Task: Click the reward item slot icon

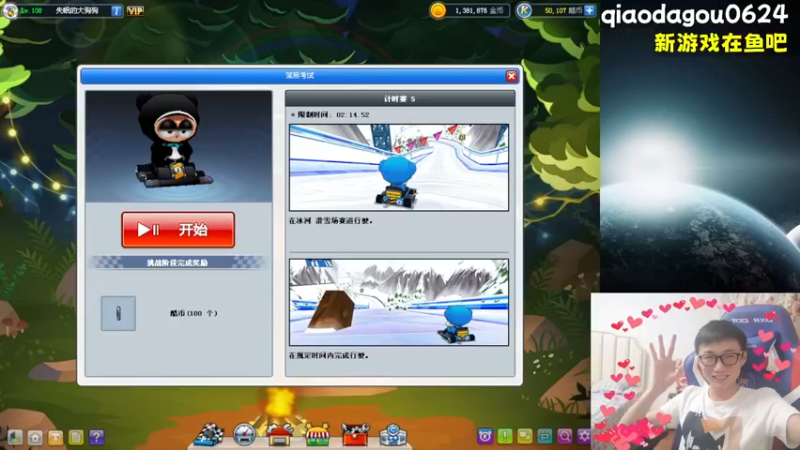Action: (118, 313)
